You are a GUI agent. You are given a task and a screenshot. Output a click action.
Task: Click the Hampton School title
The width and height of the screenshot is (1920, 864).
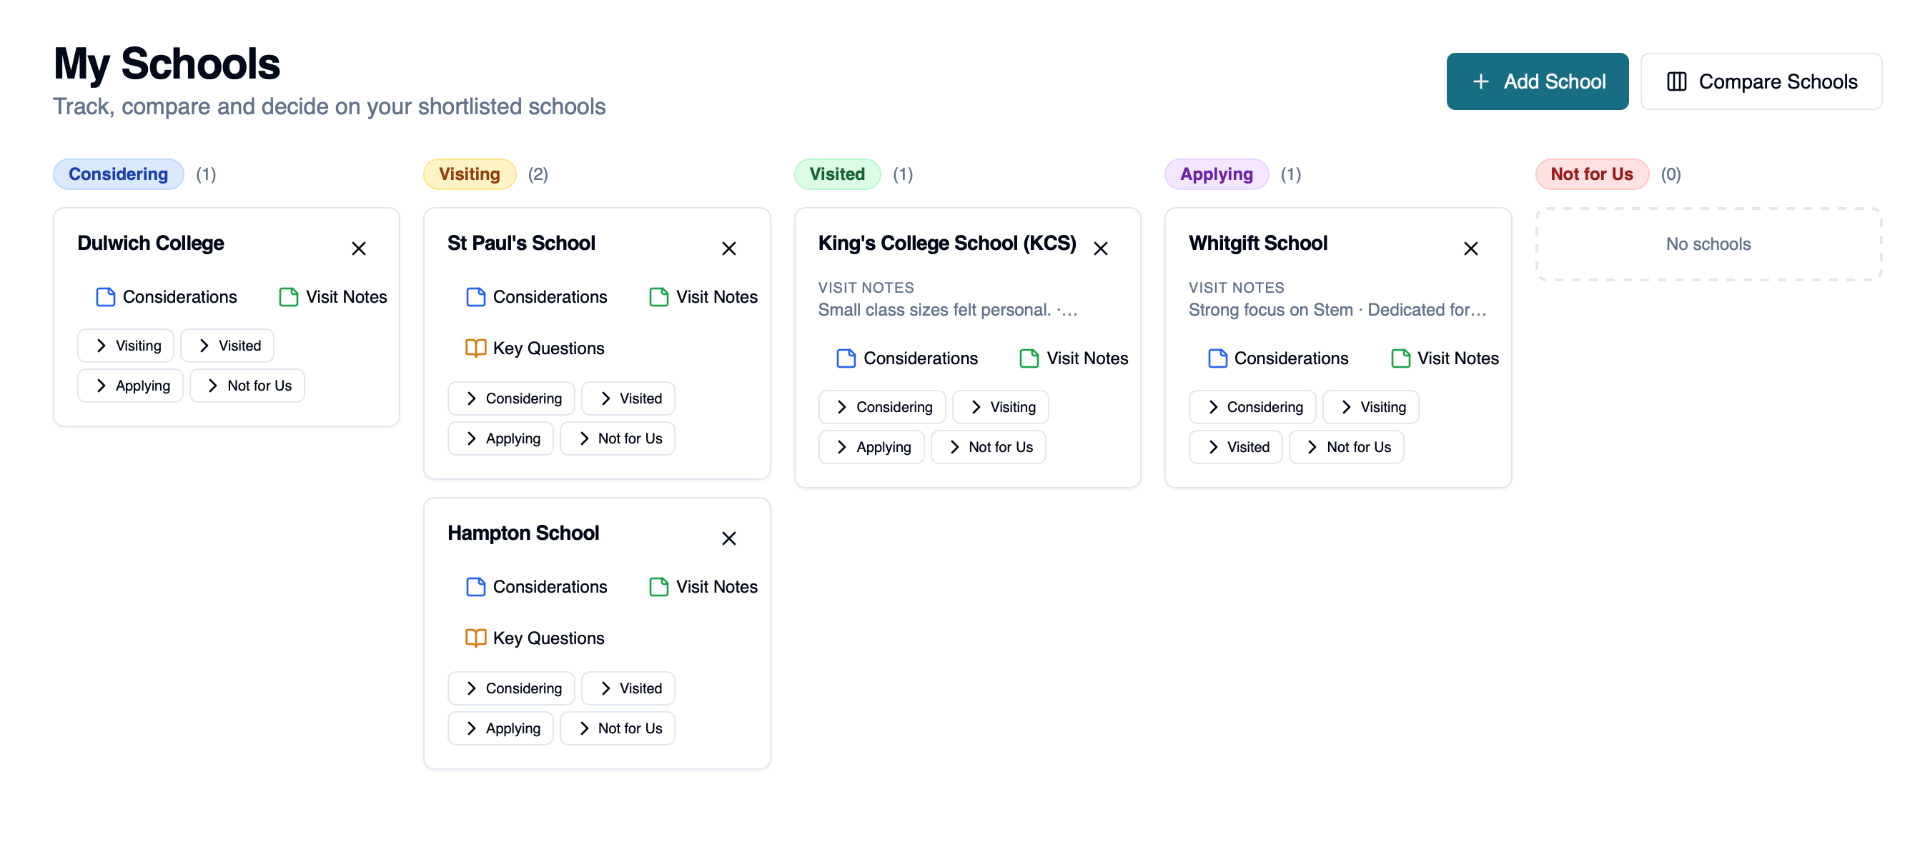point(523,533)
